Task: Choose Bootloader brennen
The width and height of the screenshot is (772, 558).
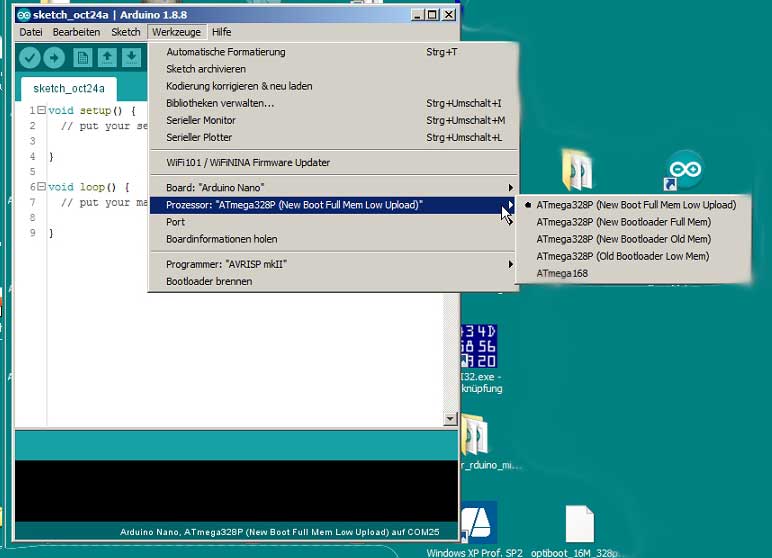Action: pyautogui.click(x=334, y=281)
